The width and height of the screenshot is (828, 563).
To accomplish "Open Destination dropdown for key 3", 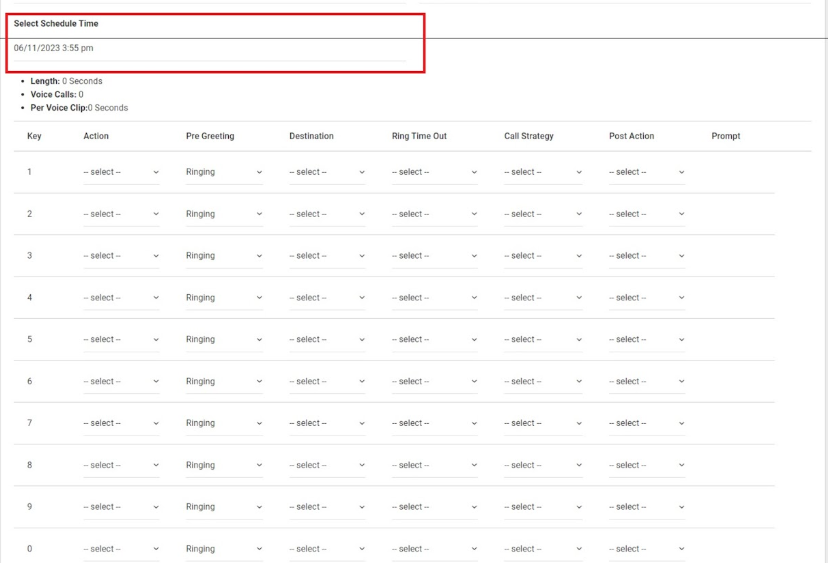I will 327,256.
